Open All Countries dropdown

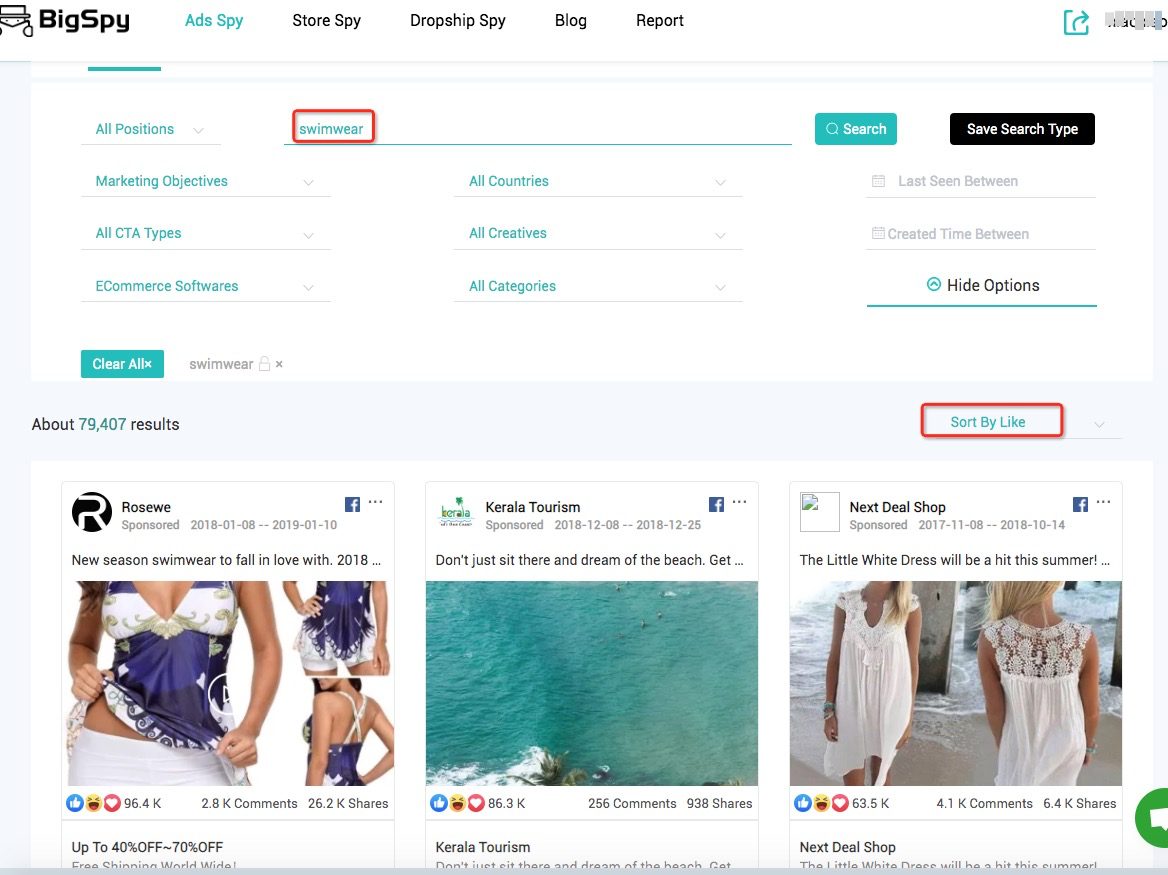tap(597, 181)
